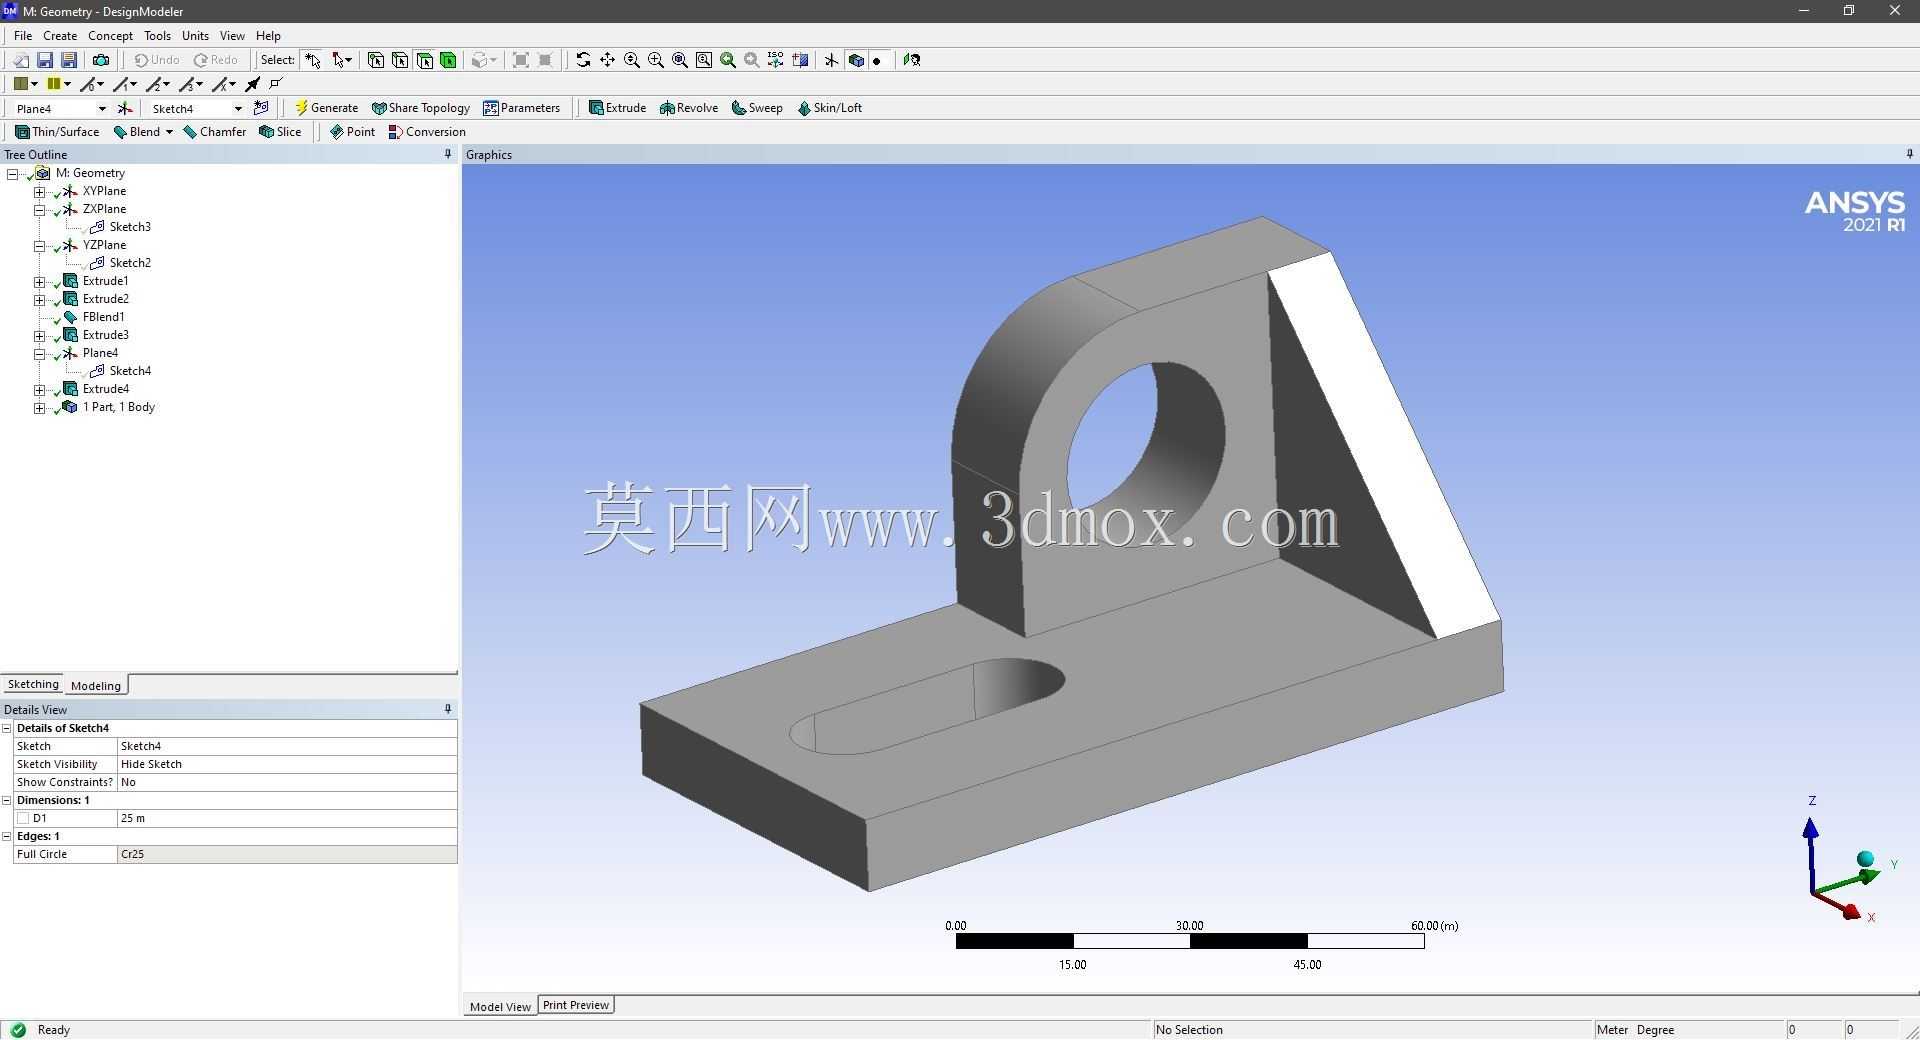Expand the Extrude1 tree node
Viewport: 1920px width, 1040px height.
coord(39,282)
